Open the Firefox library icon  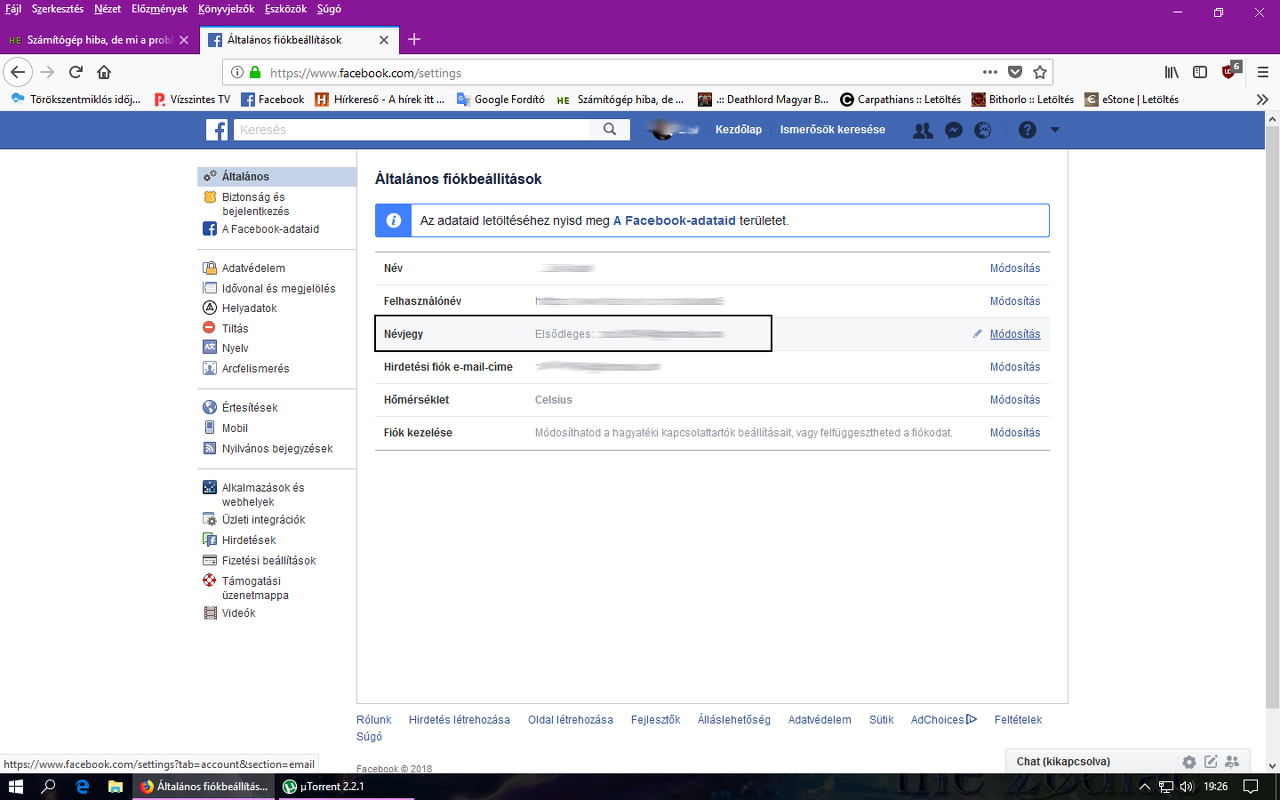[x=1171, y=72]
